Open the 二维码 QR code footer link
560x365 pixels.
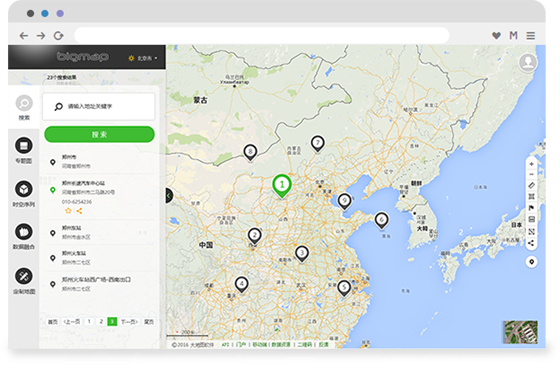coord(305,345)
